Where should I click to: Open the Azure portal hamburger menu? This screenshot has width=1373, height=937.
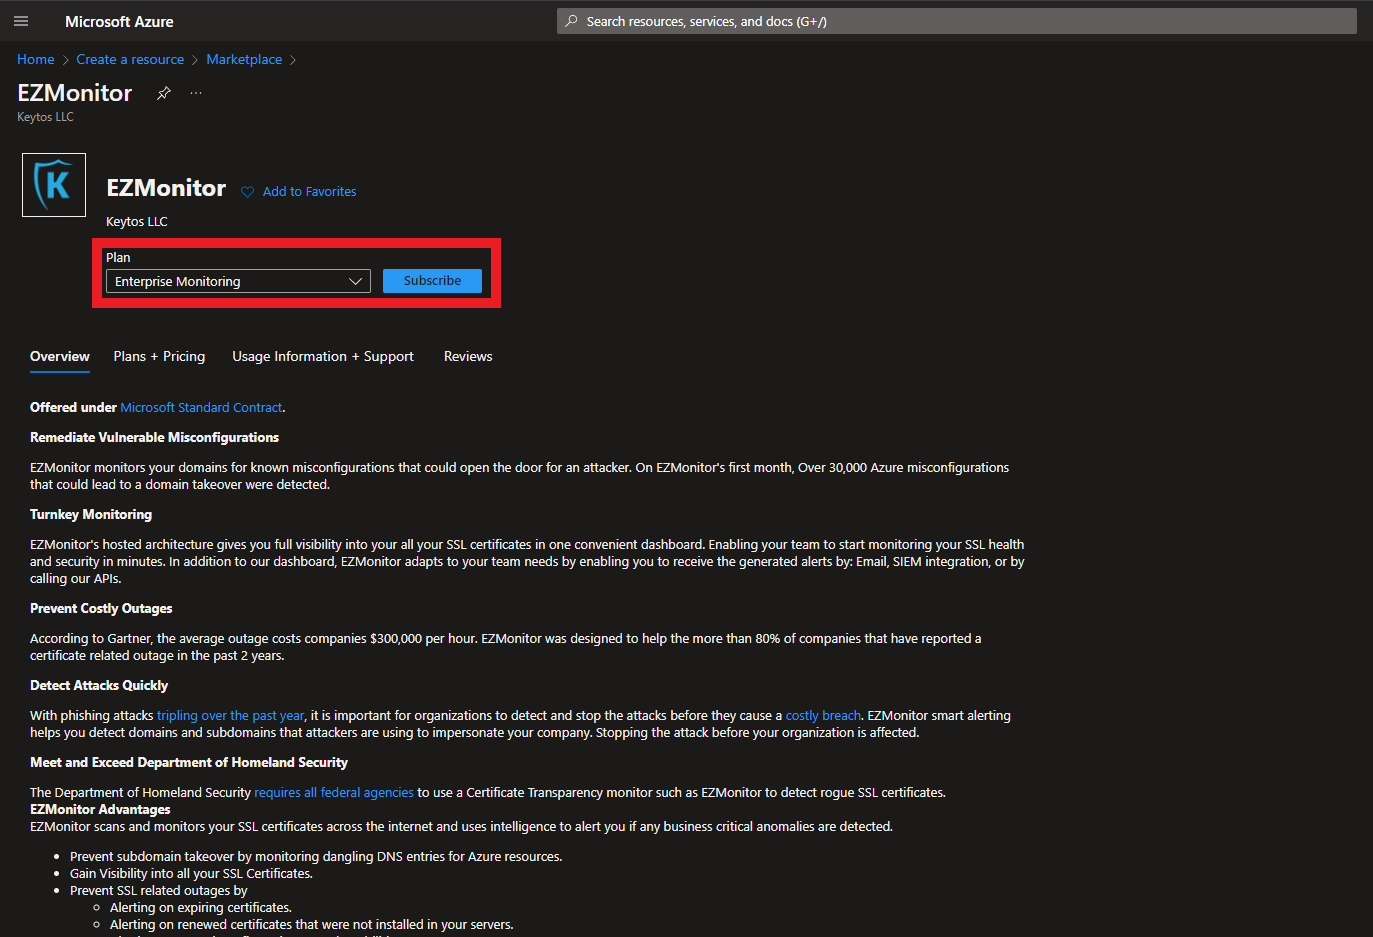(21, 21)
